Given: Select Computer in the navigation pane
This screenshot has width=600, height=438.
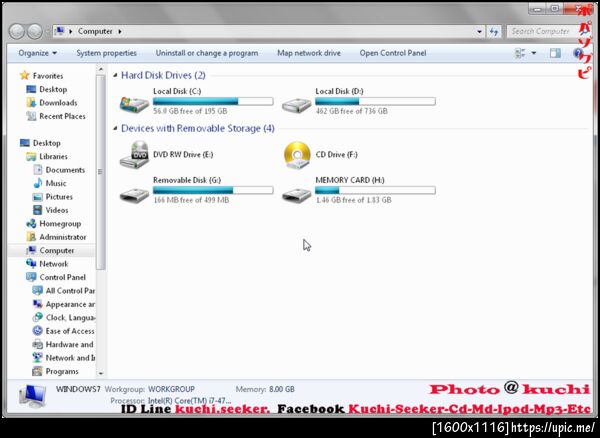Looking at the screenshot, I should (57, 251).
